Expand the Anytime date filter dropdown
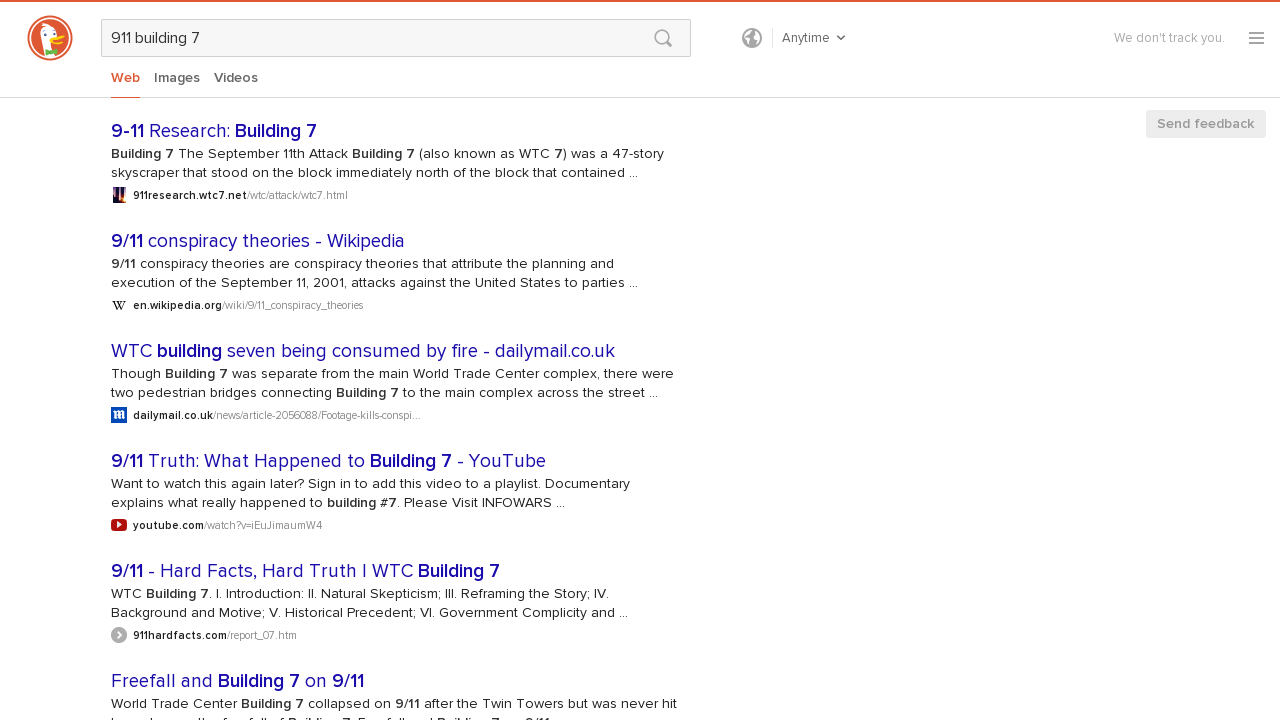Screen dimensions: 1280x720 [813, 38]
